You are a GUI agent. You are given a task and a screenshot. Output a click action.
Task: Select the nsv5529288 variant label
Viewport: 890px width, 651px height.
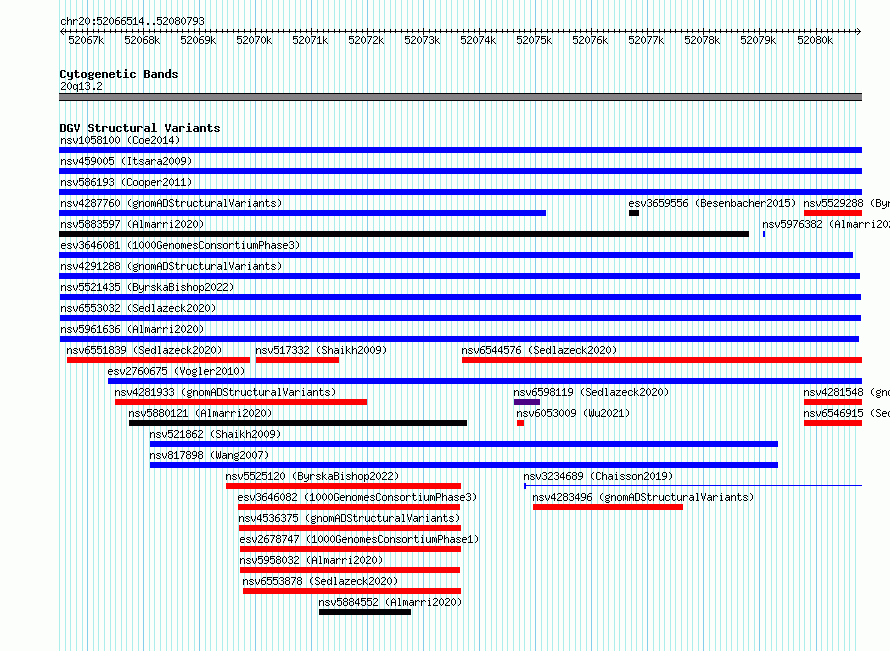click(x=846, y=203)
